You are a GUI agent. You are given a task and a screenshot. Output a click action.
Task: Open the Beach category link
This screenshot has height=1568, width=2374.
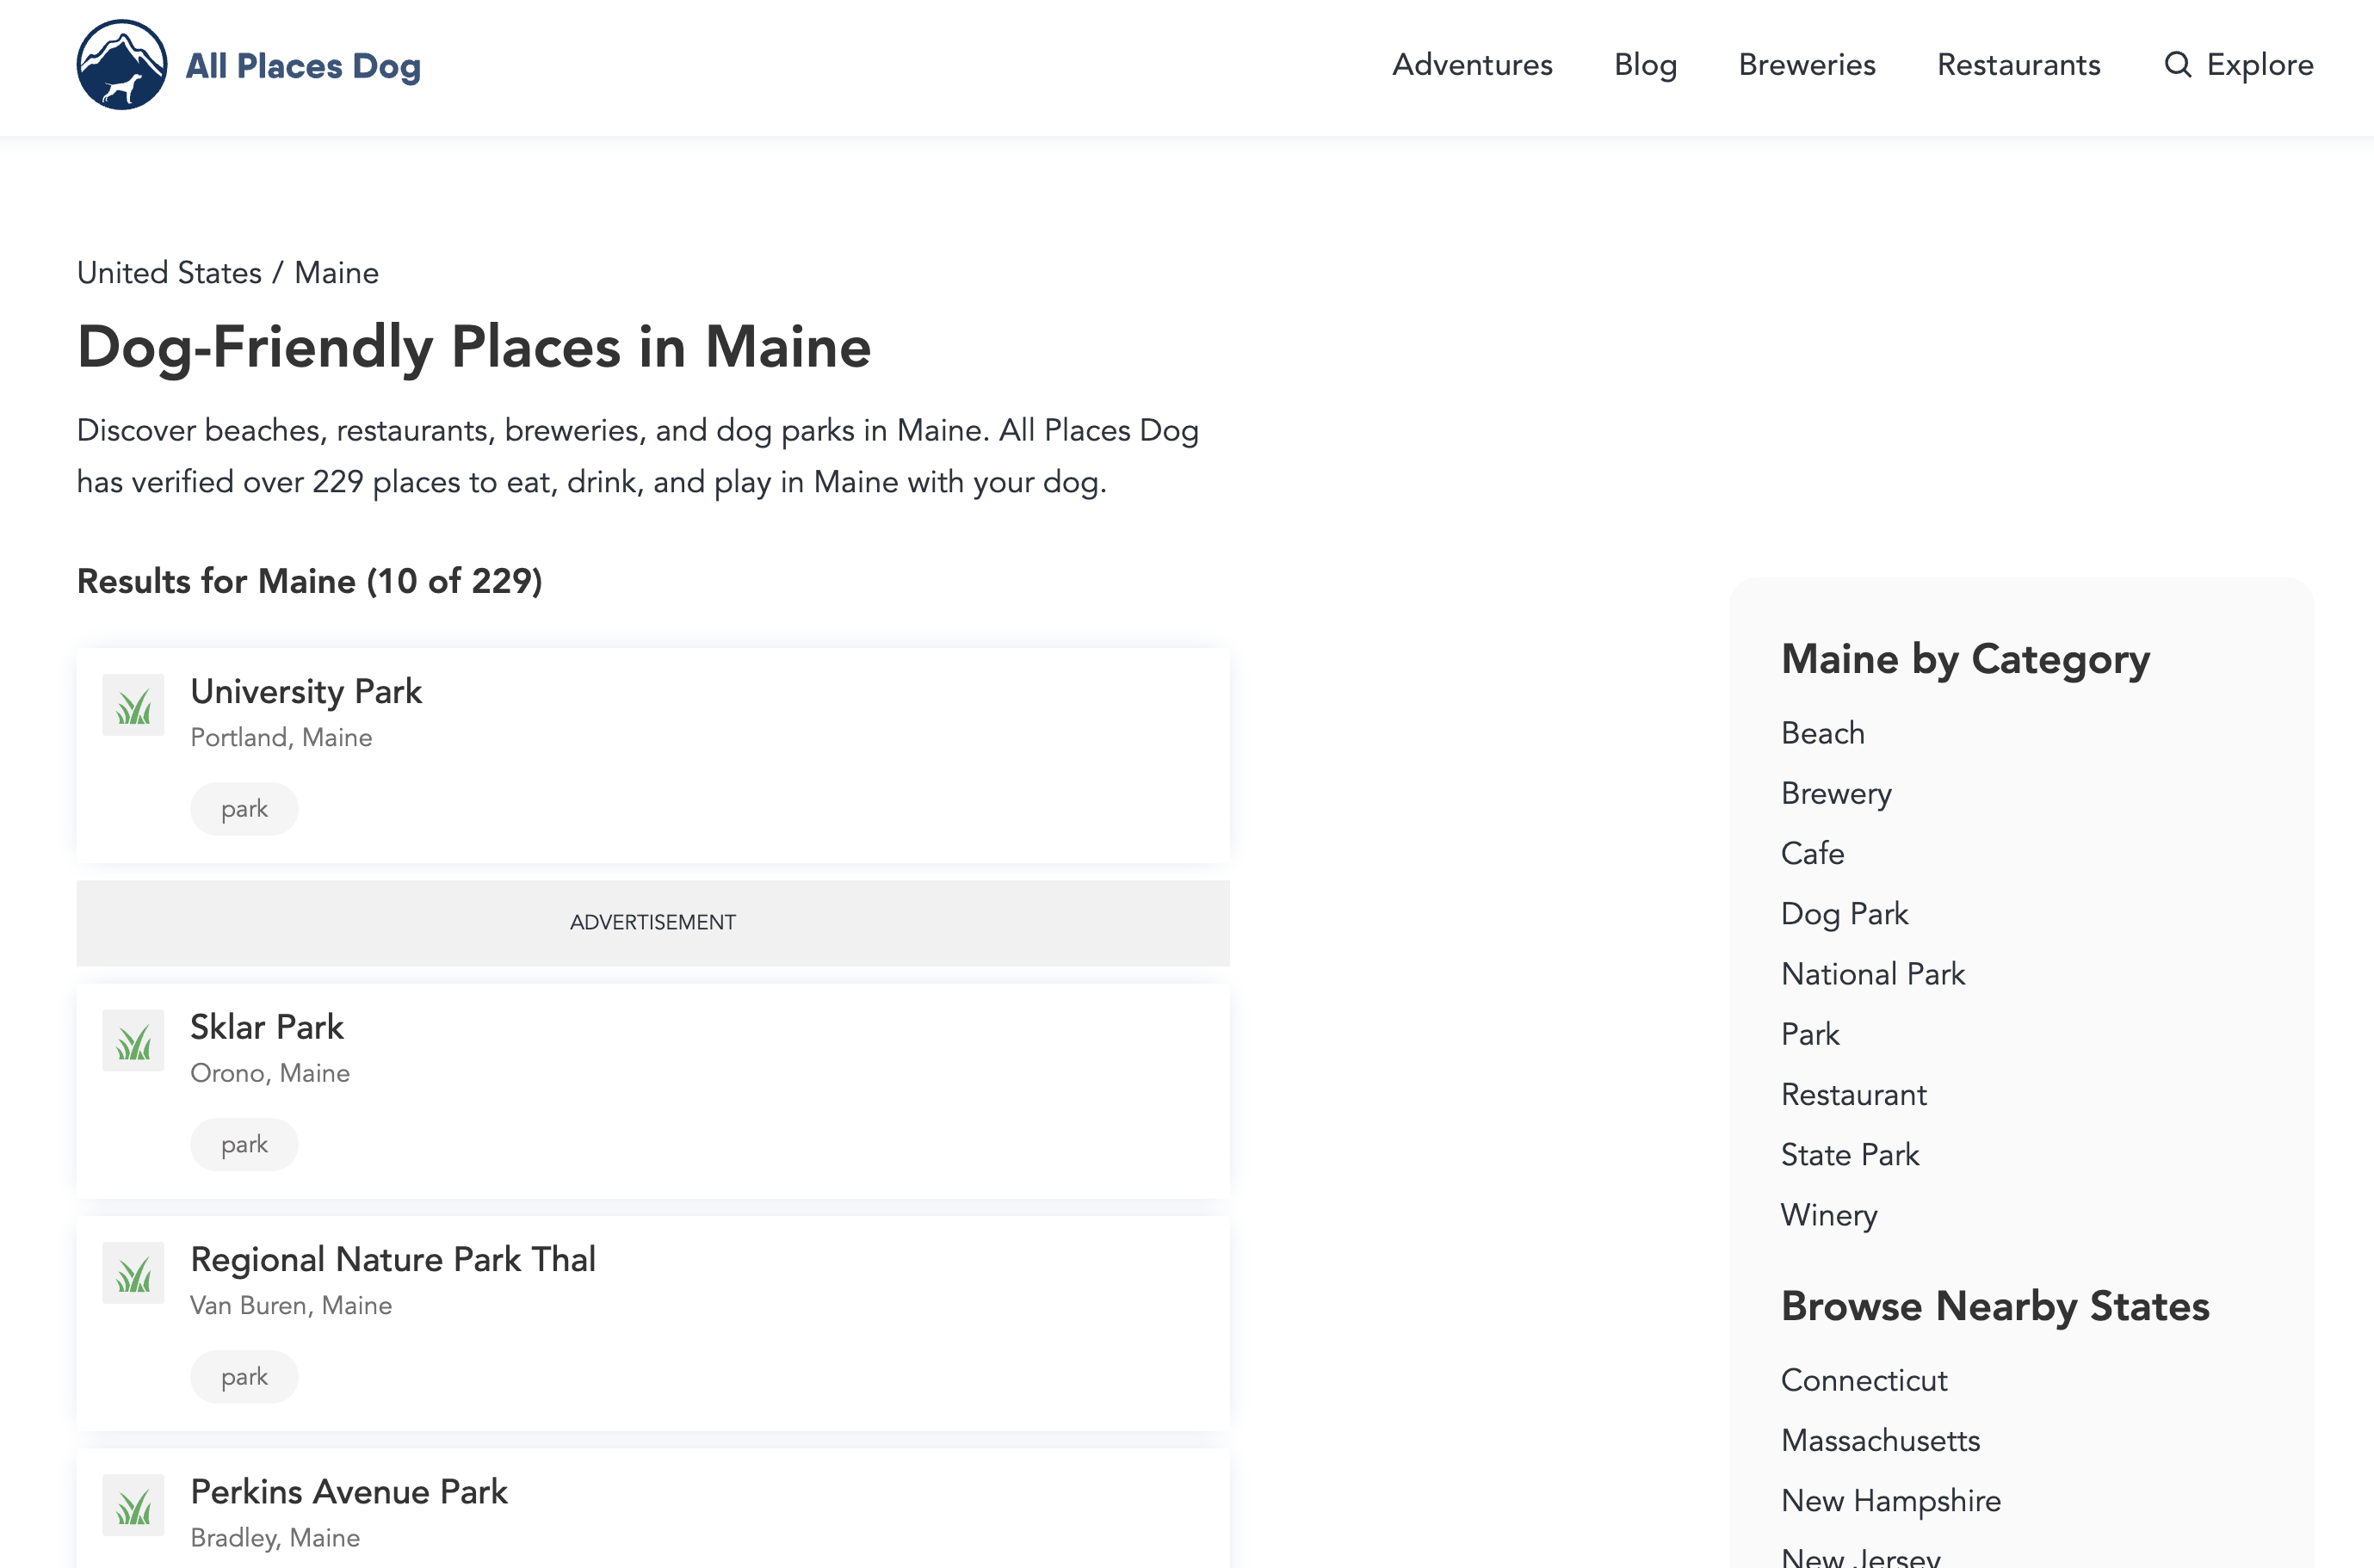tap(1822, 733)
